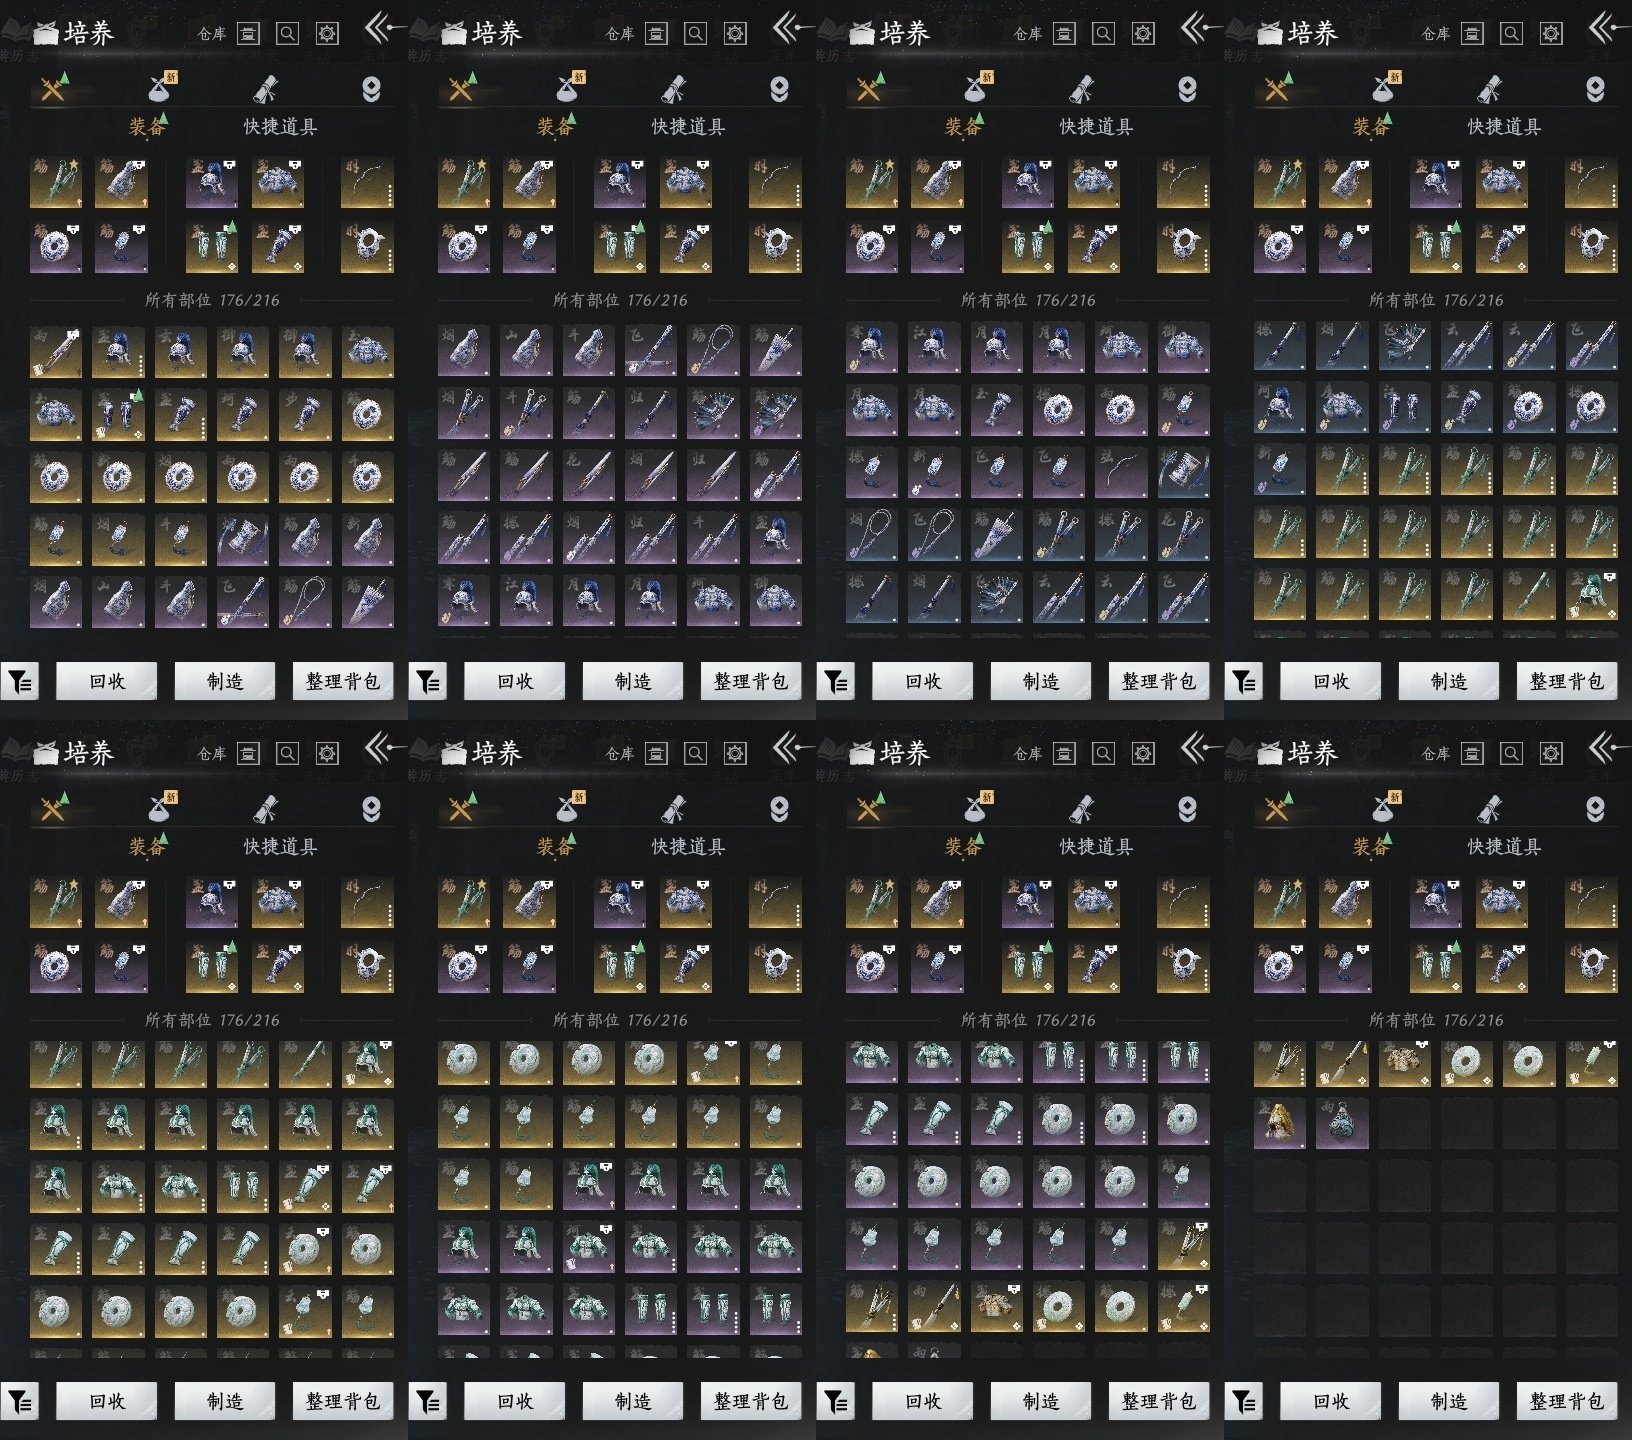Click 制造 button in top-left panel

click(225, 681)
